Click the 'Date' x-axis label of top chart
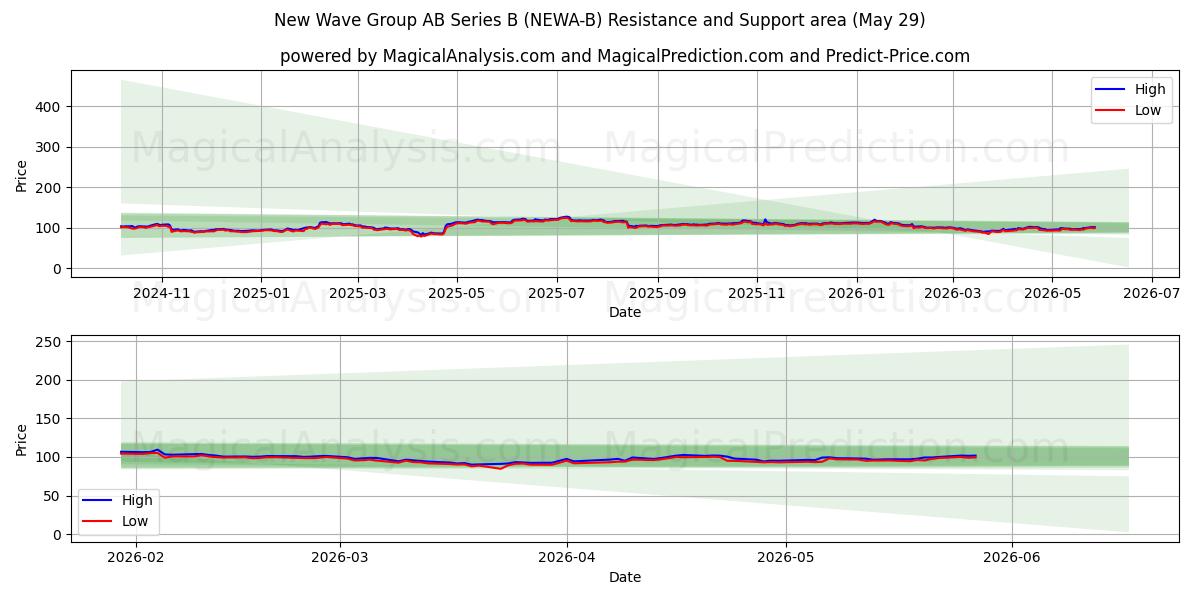This screenshot has width=1200, height=600. pos(625,313)
